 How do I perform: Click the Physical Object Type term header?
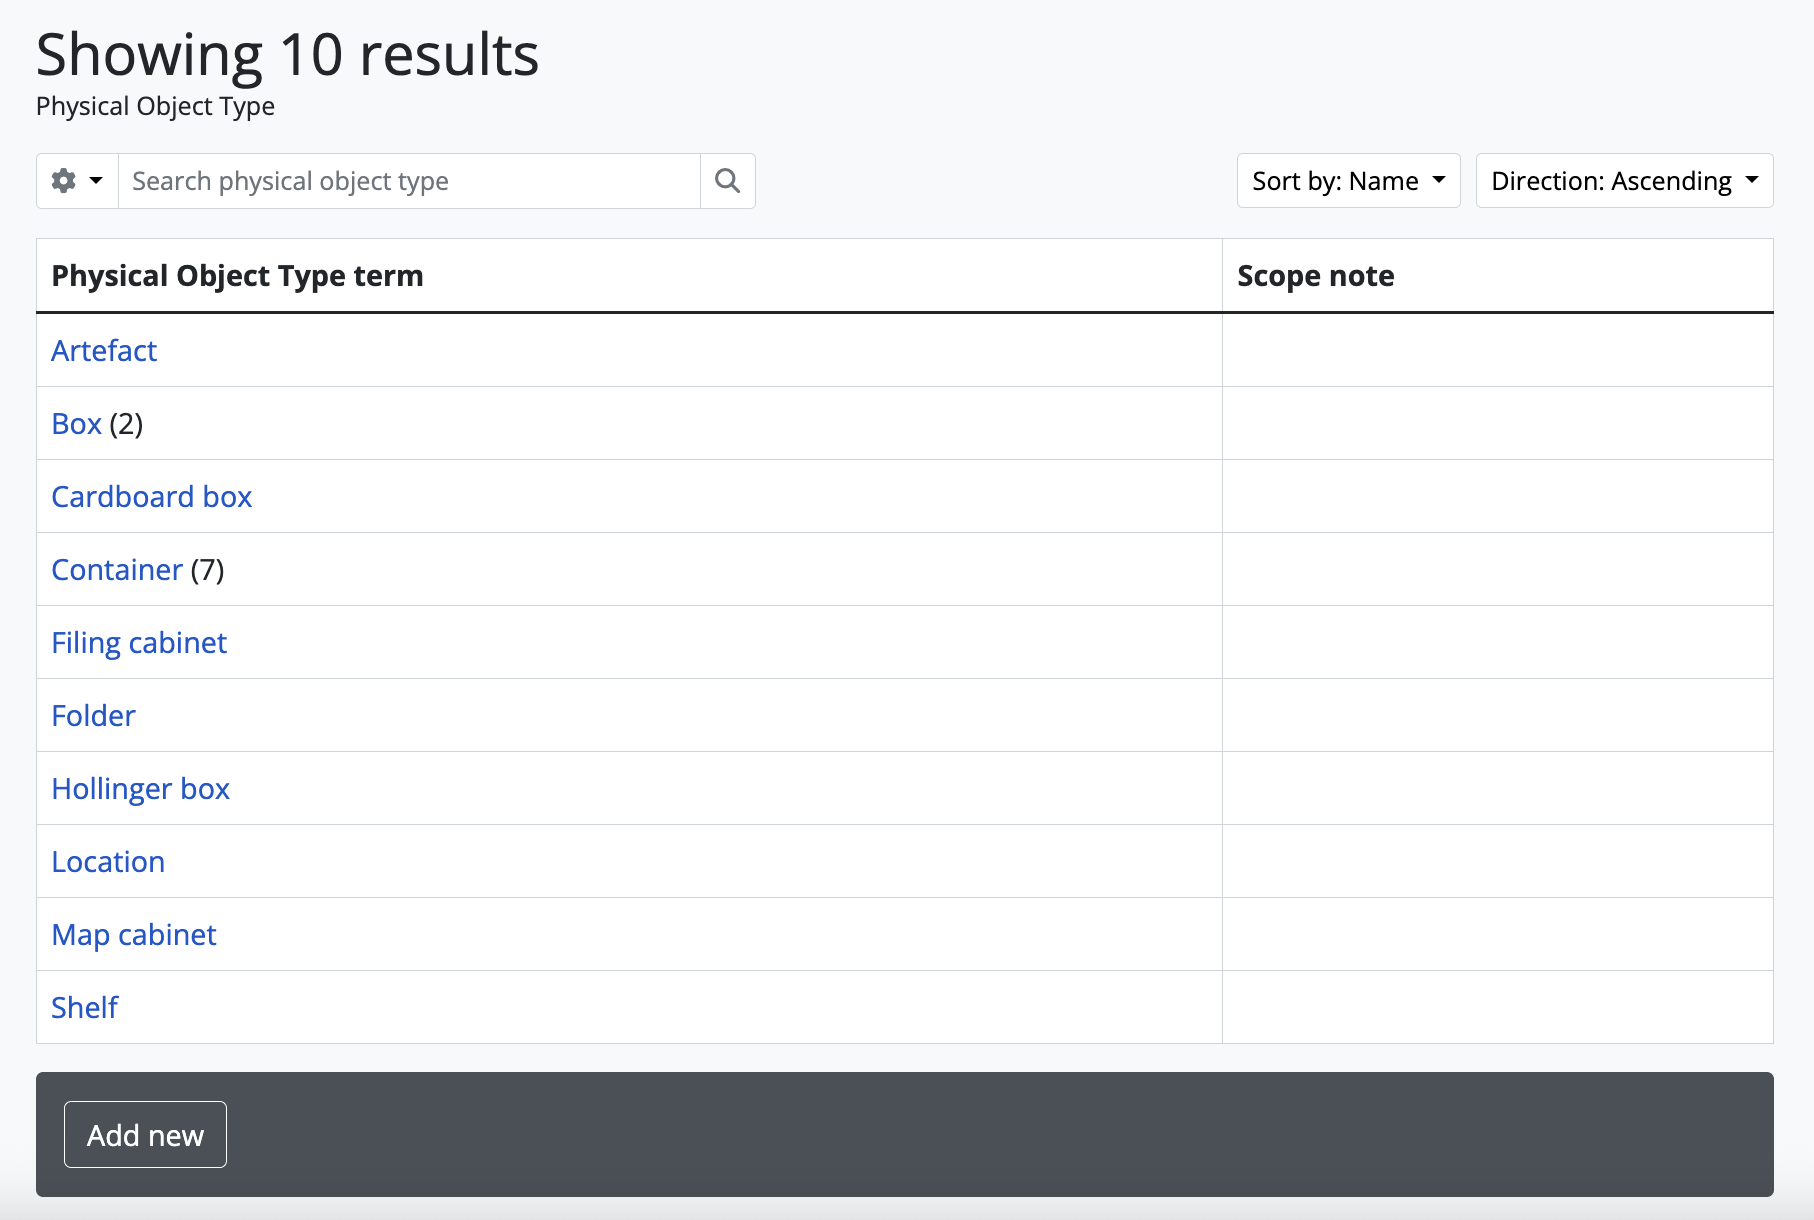point(237,276)
